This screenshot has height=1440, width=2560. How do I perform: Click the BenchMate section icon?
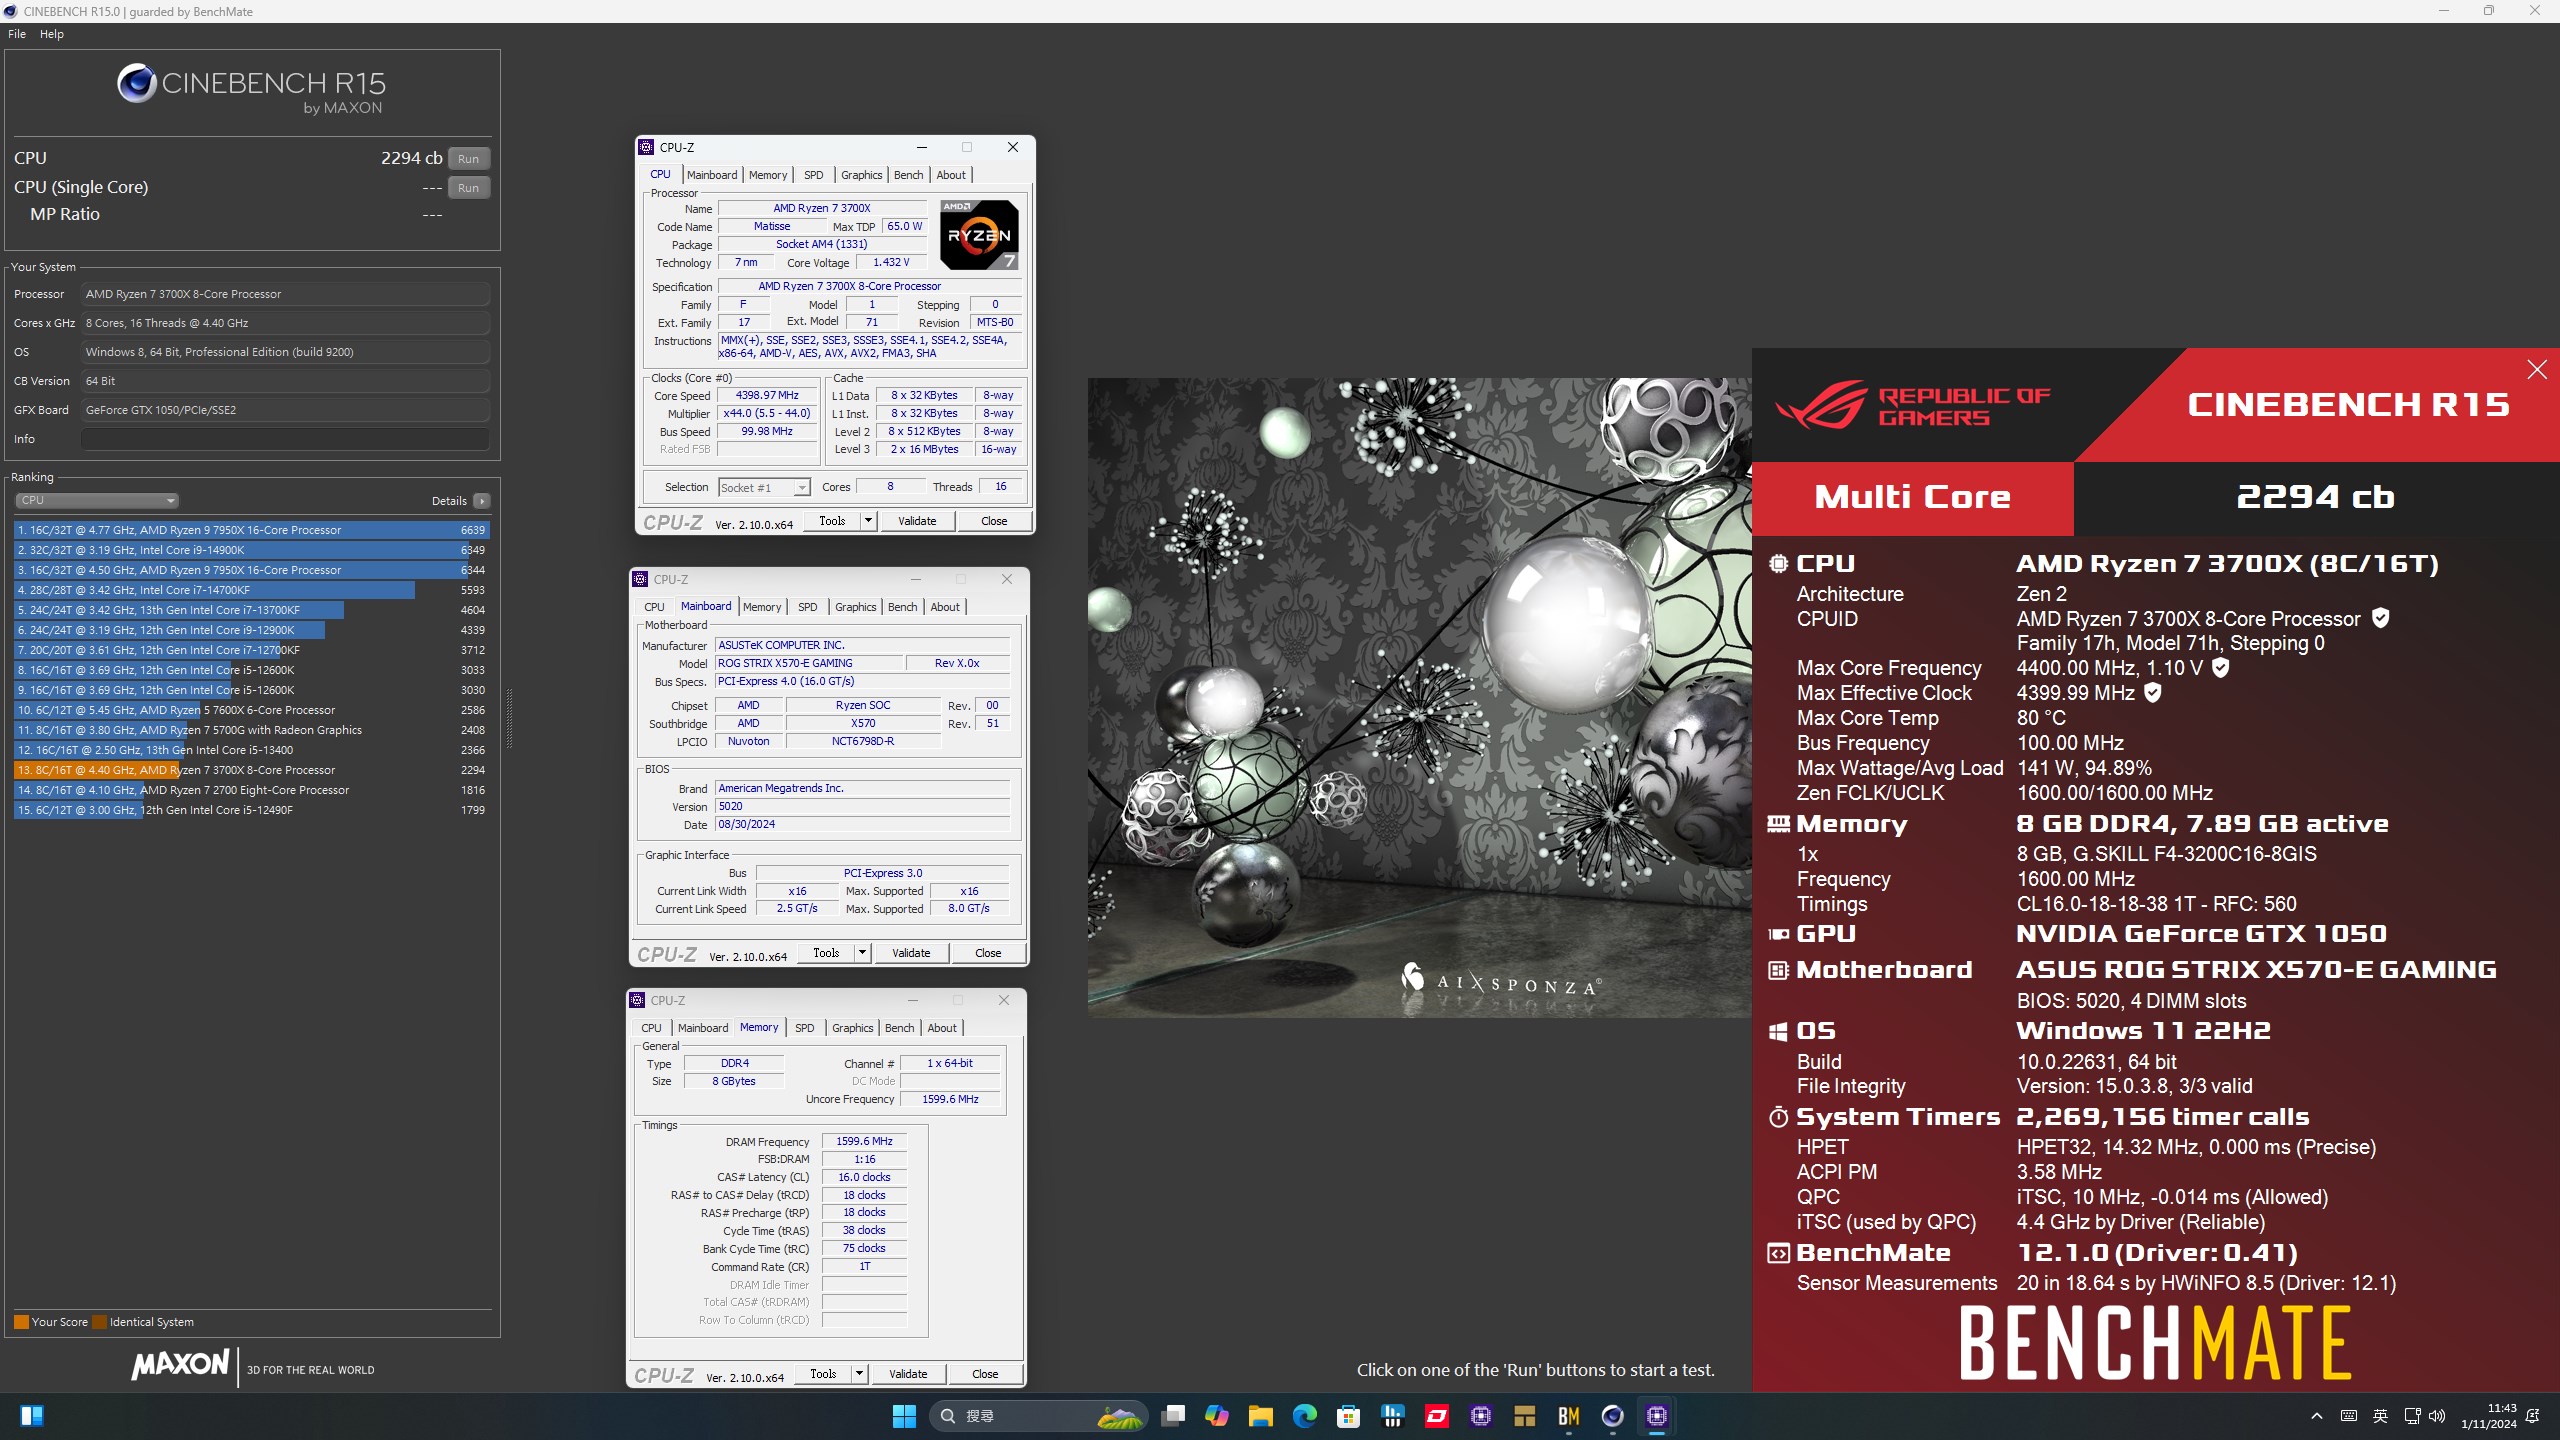[1778, 1253]
